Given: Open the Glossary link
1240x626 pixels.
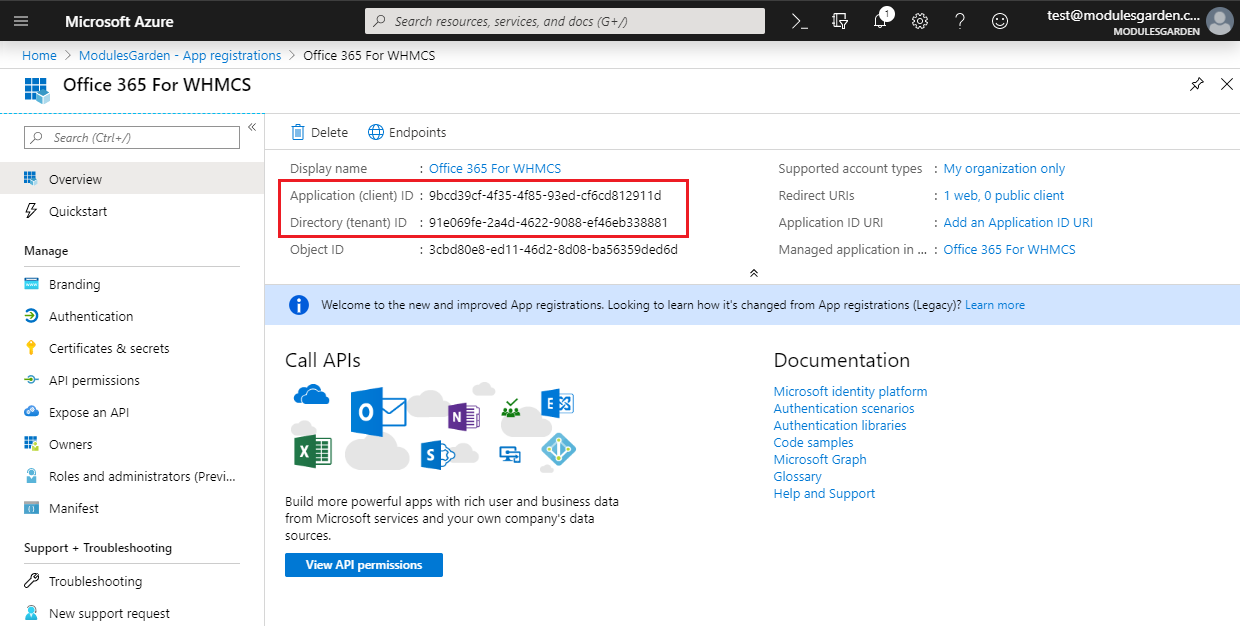Looking at the screenshot, I should coord(798,477).
